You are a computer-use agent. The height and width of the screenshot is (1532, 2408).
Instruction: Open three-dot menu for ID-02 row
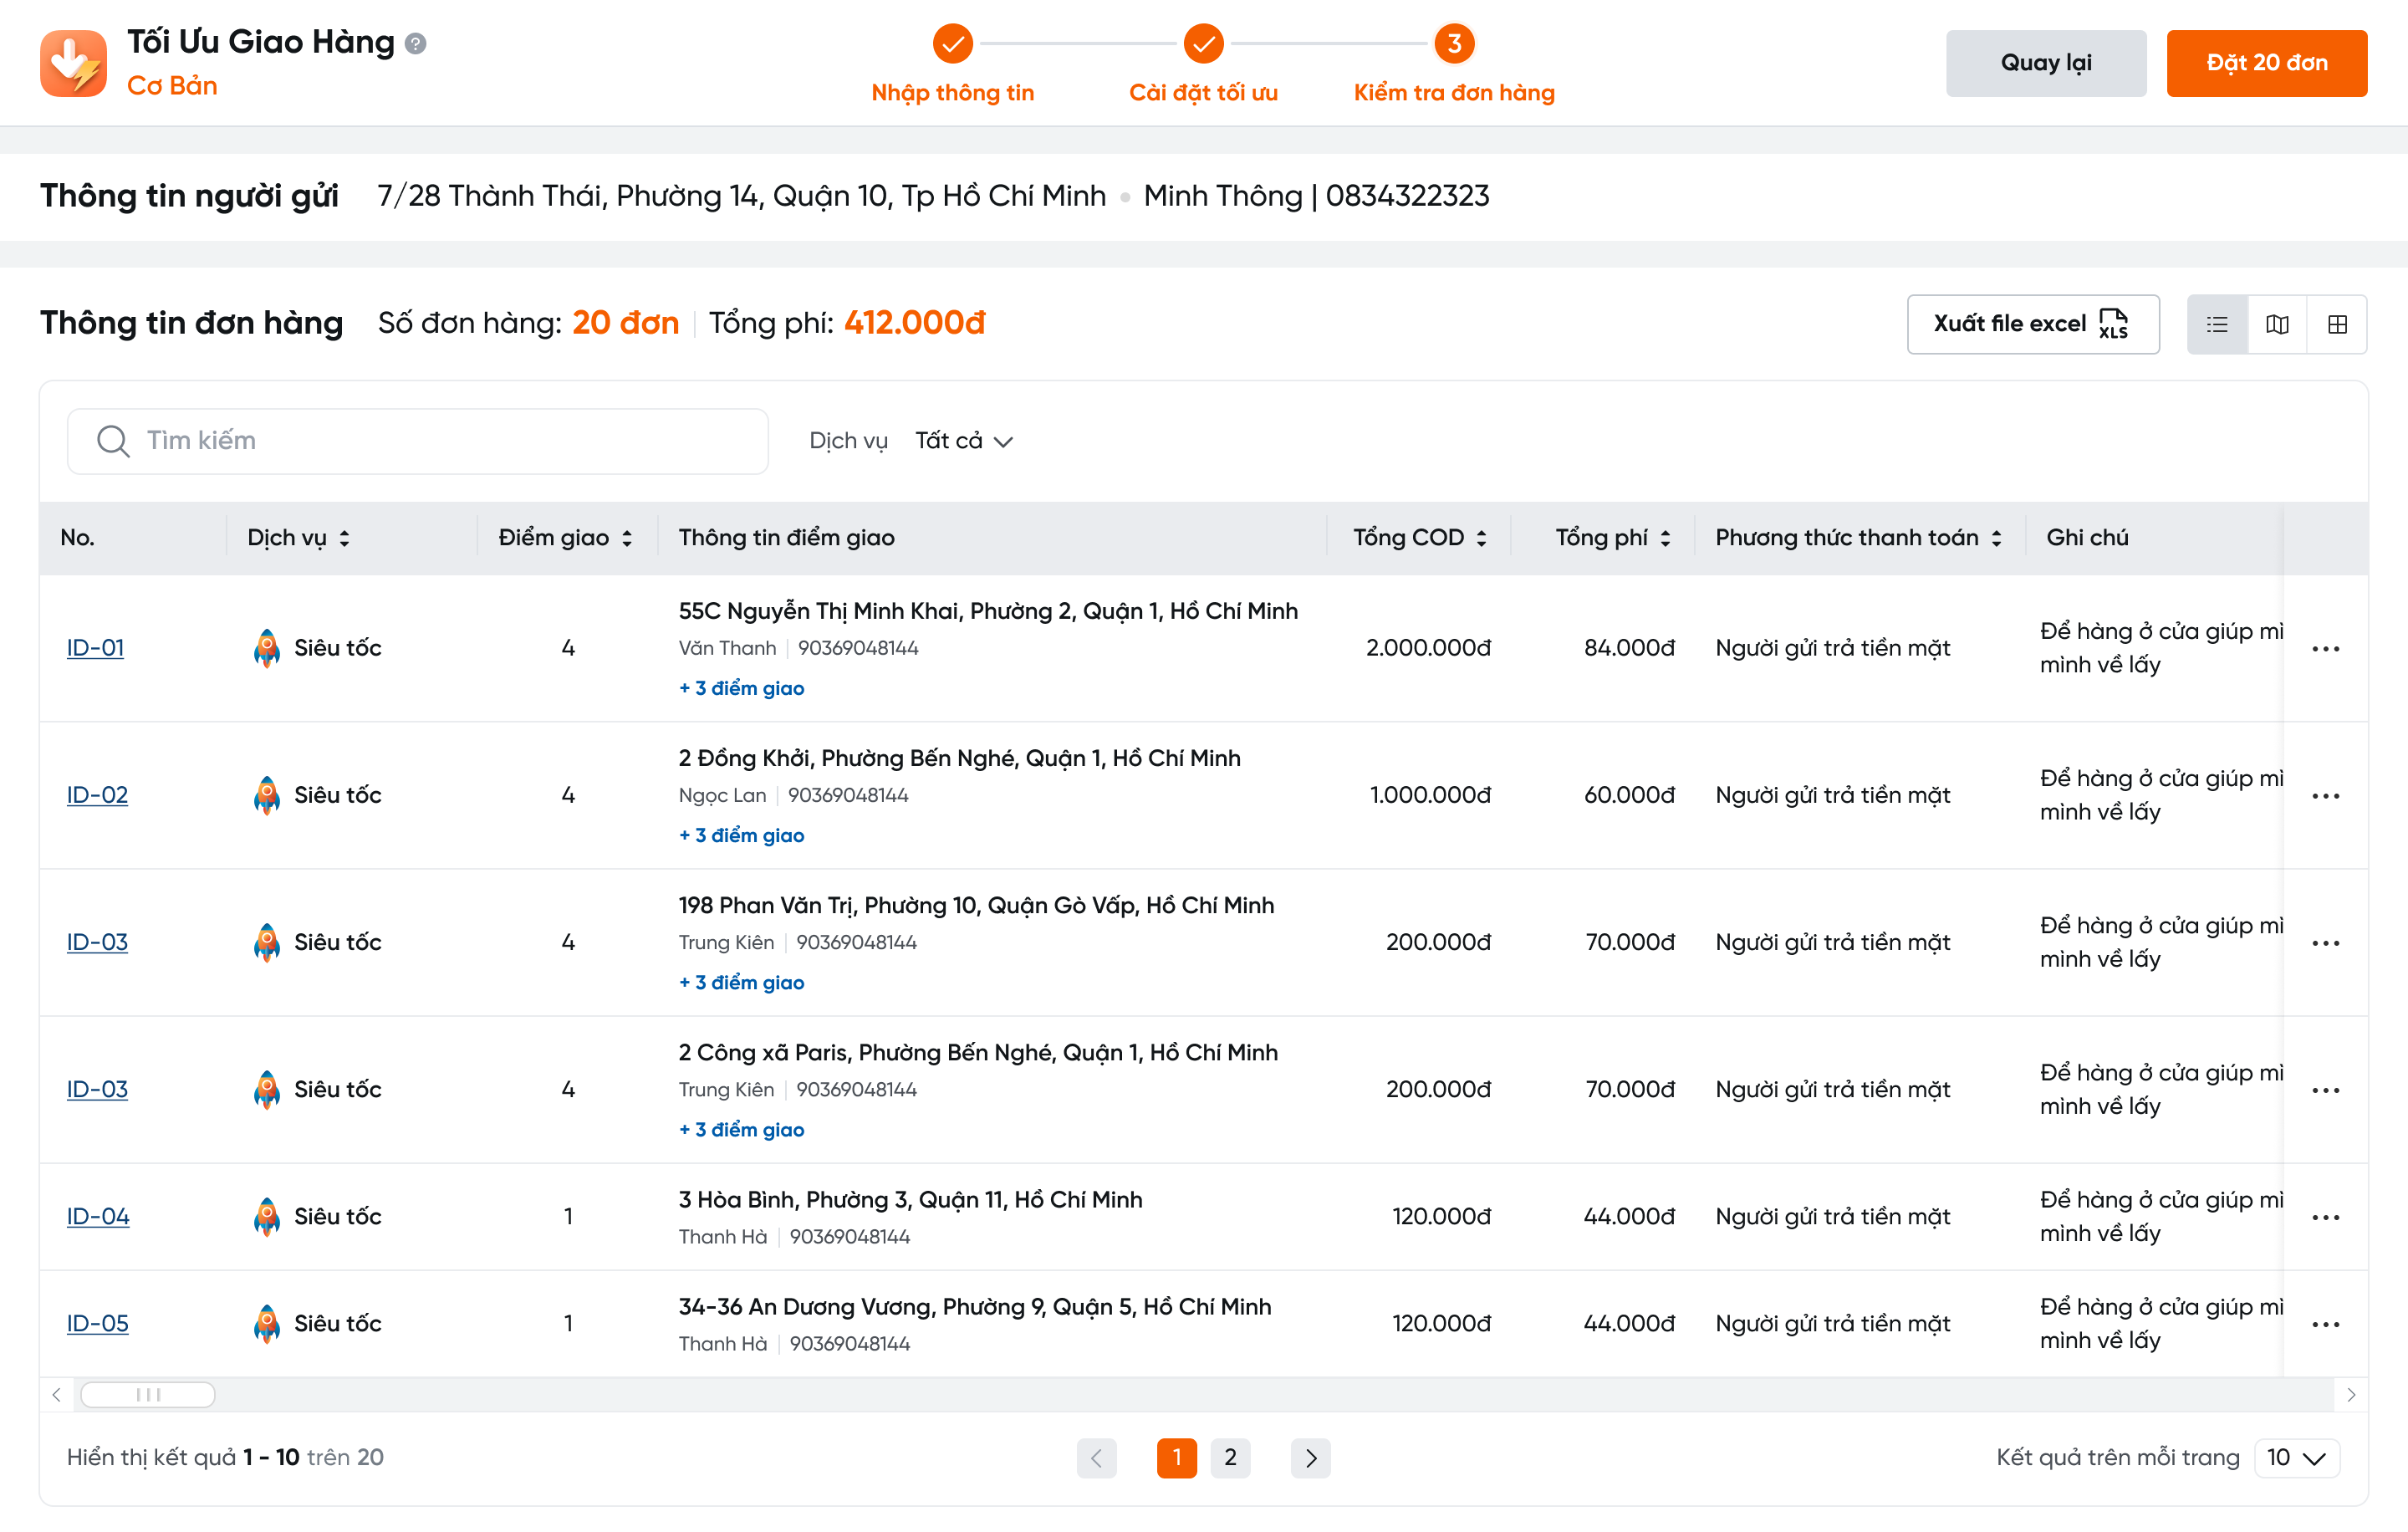[x=2325, y=796]
